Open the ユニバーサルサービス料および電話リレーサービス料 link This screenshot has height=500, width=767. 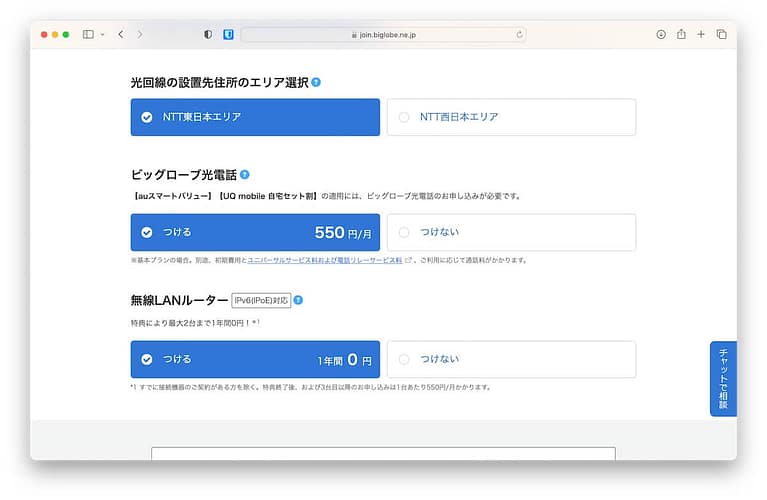[325, 260]
